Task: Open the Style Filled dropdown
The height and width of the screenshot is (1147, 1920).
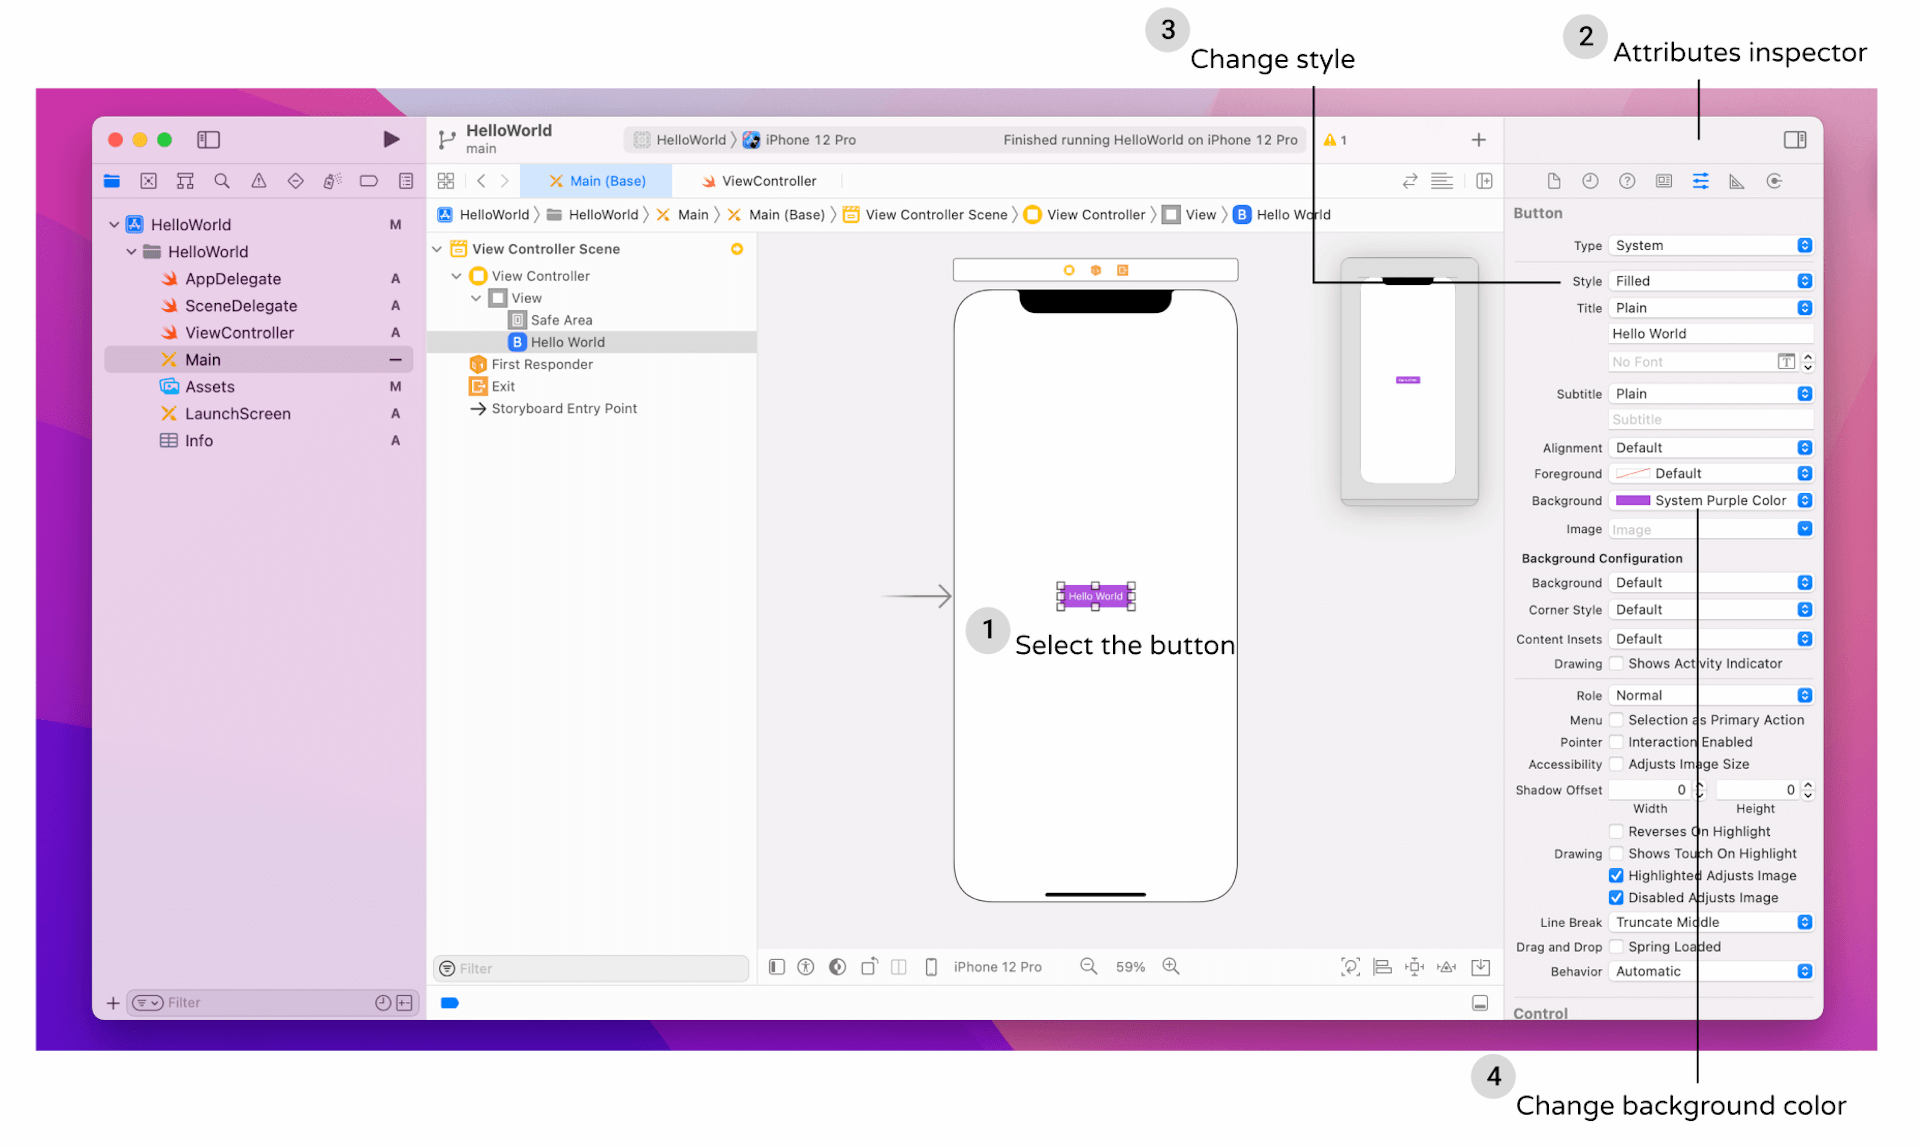Action: [x=1710, y=280]
